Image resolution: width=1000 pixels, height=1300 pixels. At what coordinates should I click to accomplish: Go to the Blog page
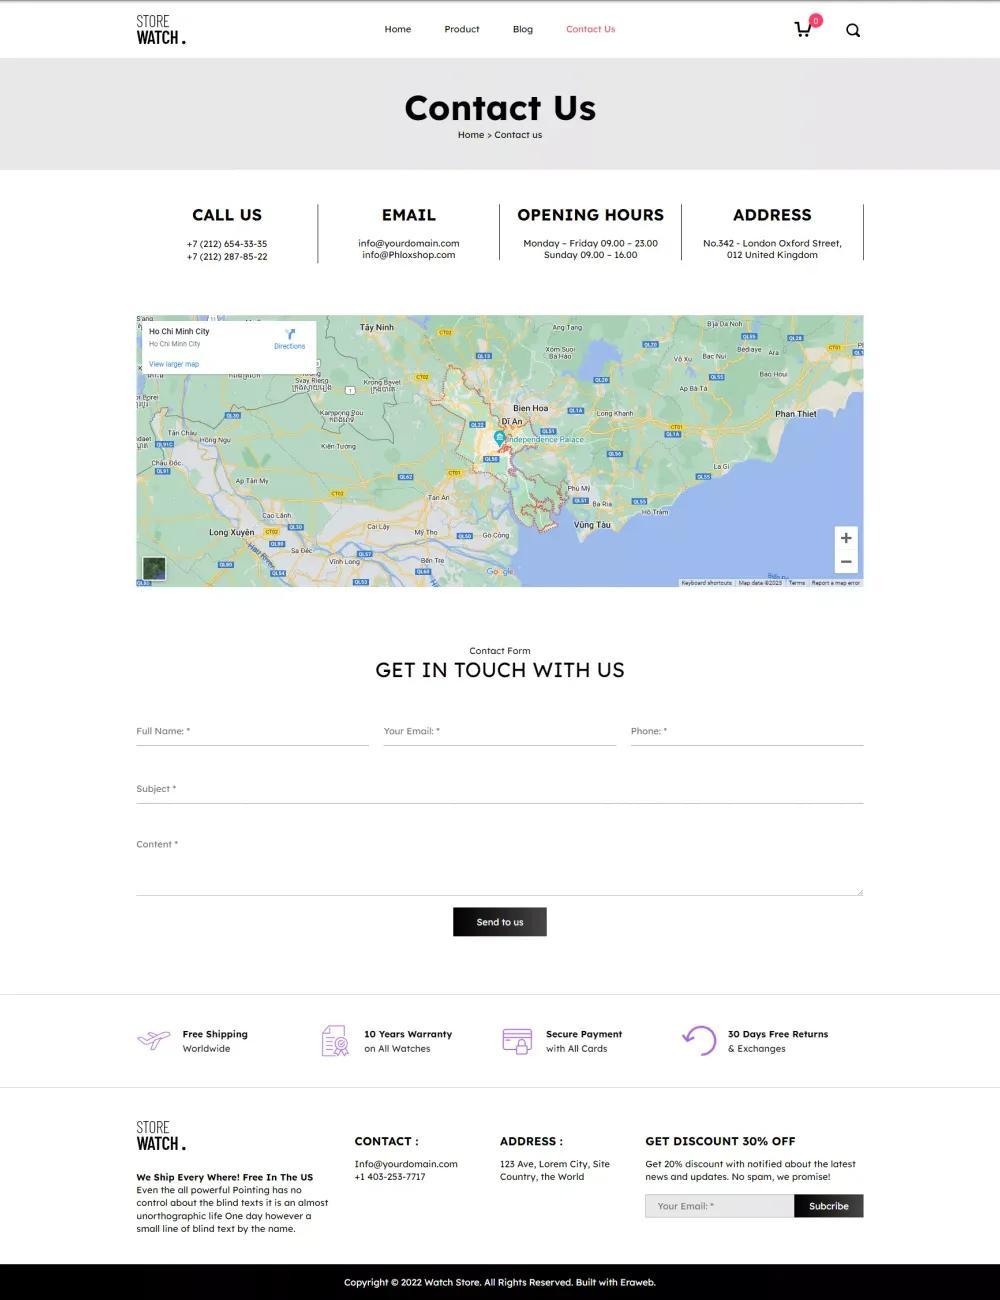(523, 29)
